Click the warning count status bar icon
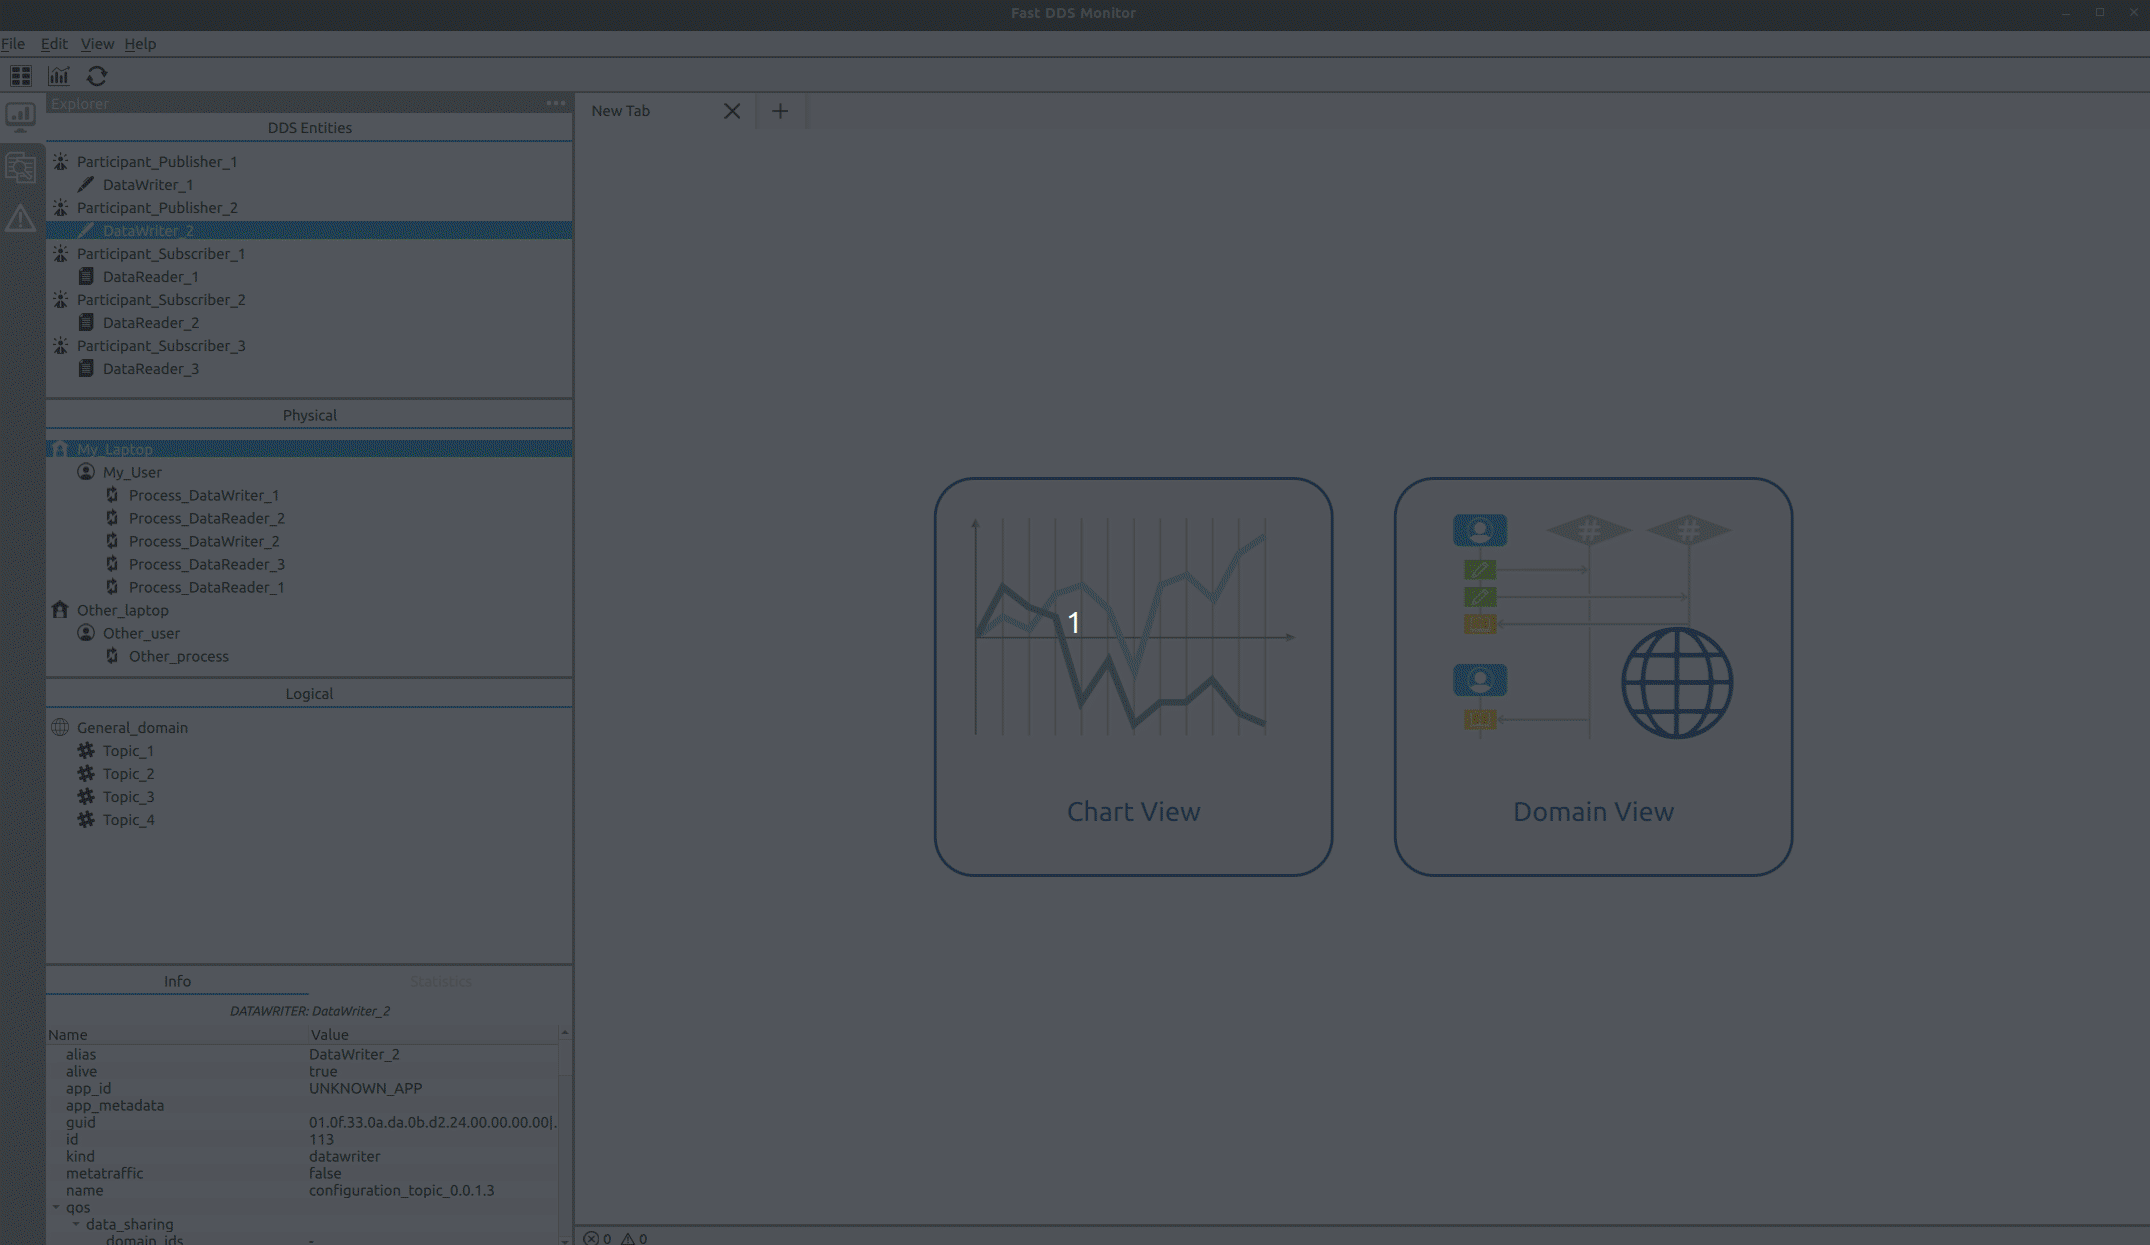The width and height of the screenshot is (2150, 1245). point(628,1238)
